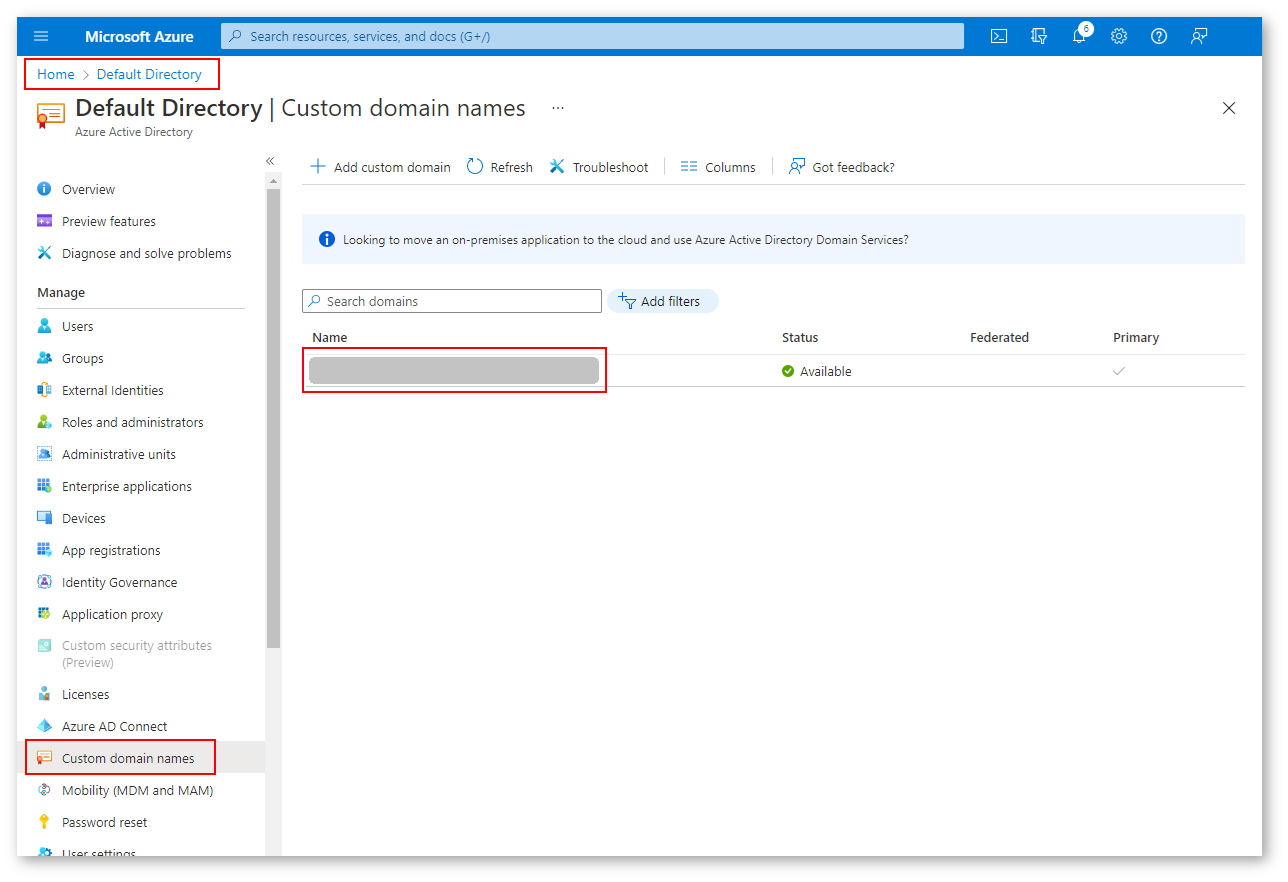
Task: Refresh the domain list
Action: coord(499,167)
